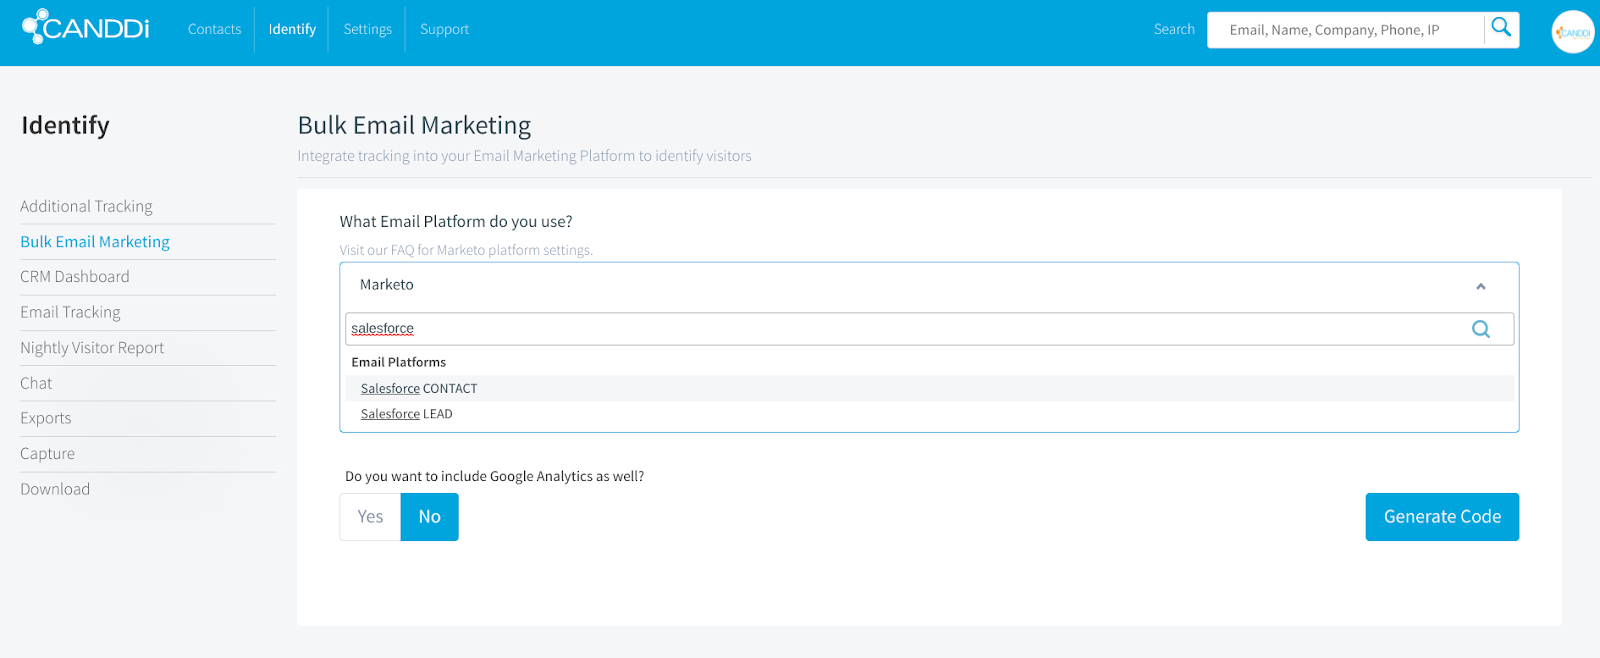Viewport: 1600px width, 658px height.
Task: Open the CANDDi account avatar
Action: click(1572, 32)
